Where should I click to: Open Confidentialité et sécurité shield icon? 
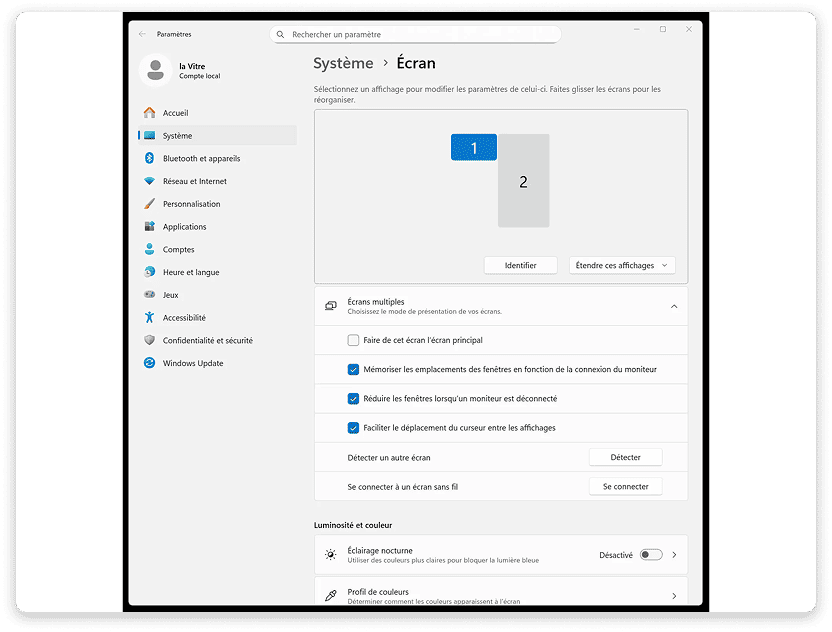(x=150, y=340)
